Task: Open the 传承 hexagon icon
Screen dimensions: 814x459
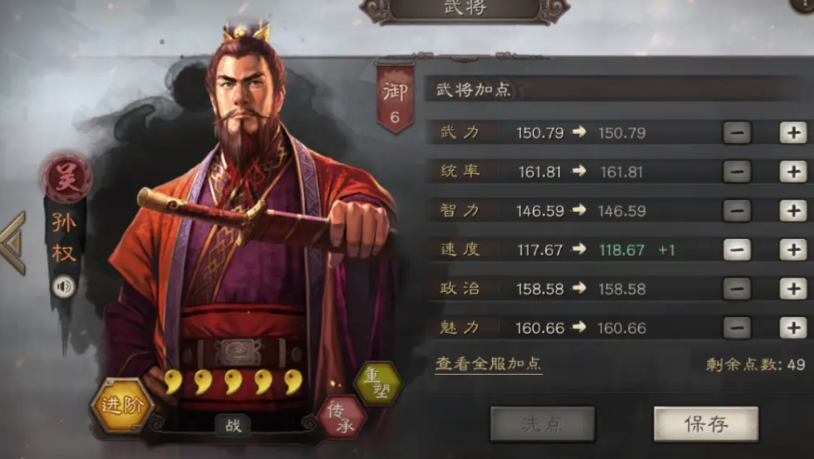Action: click(342, 417)
